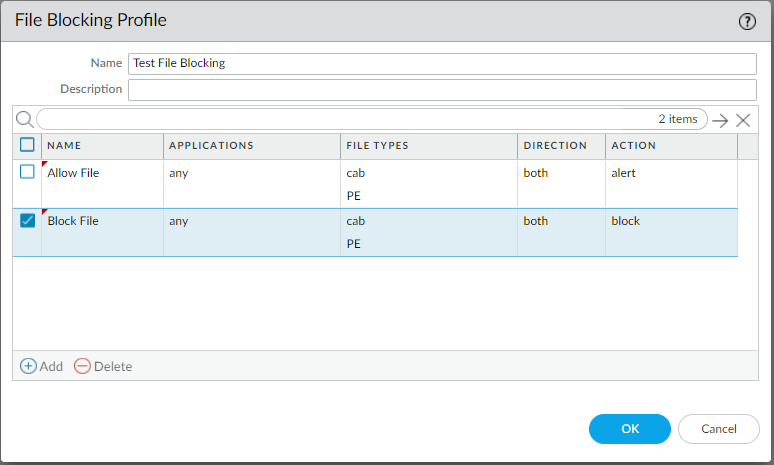Click the File Types column header
This screenshot has height=465, width=774.
click(428, 146)
